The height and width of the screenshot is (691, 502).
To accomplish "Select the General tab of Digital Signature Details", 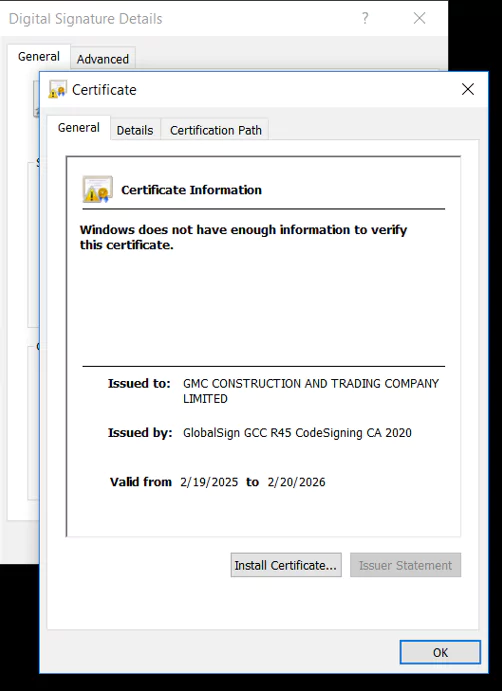I will click(x=39, y=56).
